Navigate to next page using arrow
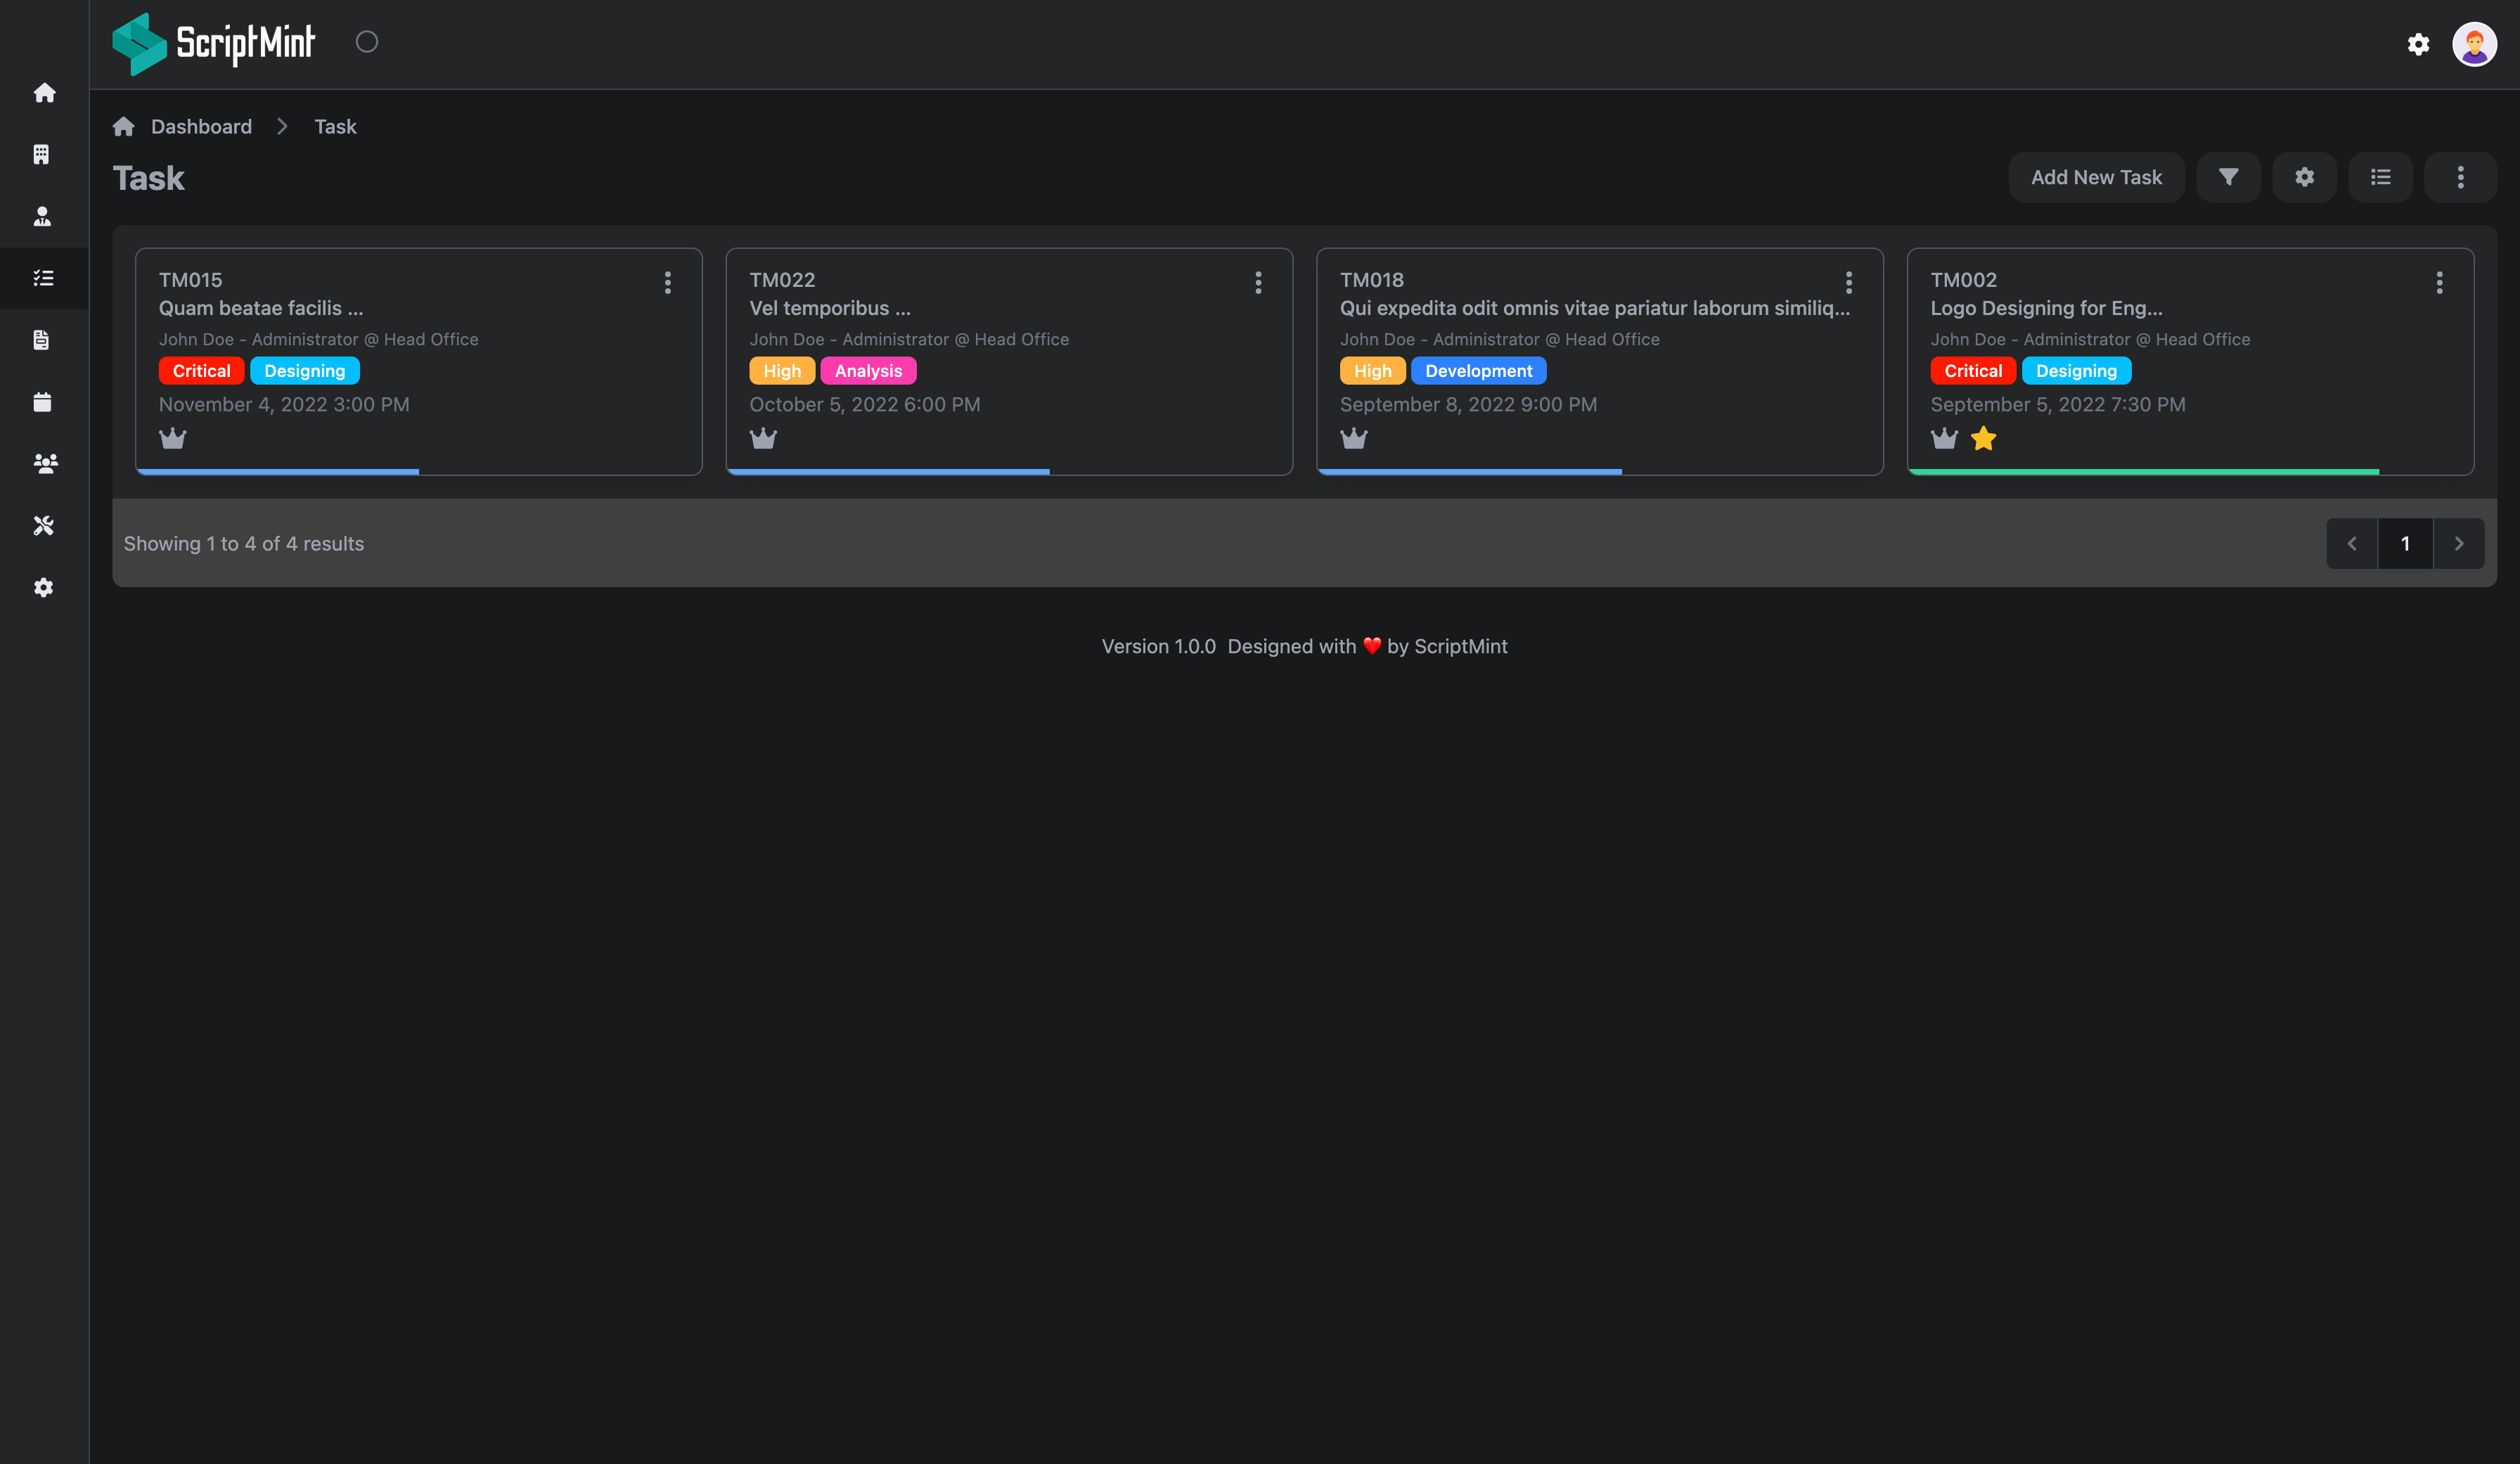The image size is (2520, 1464). (2459, 544)
